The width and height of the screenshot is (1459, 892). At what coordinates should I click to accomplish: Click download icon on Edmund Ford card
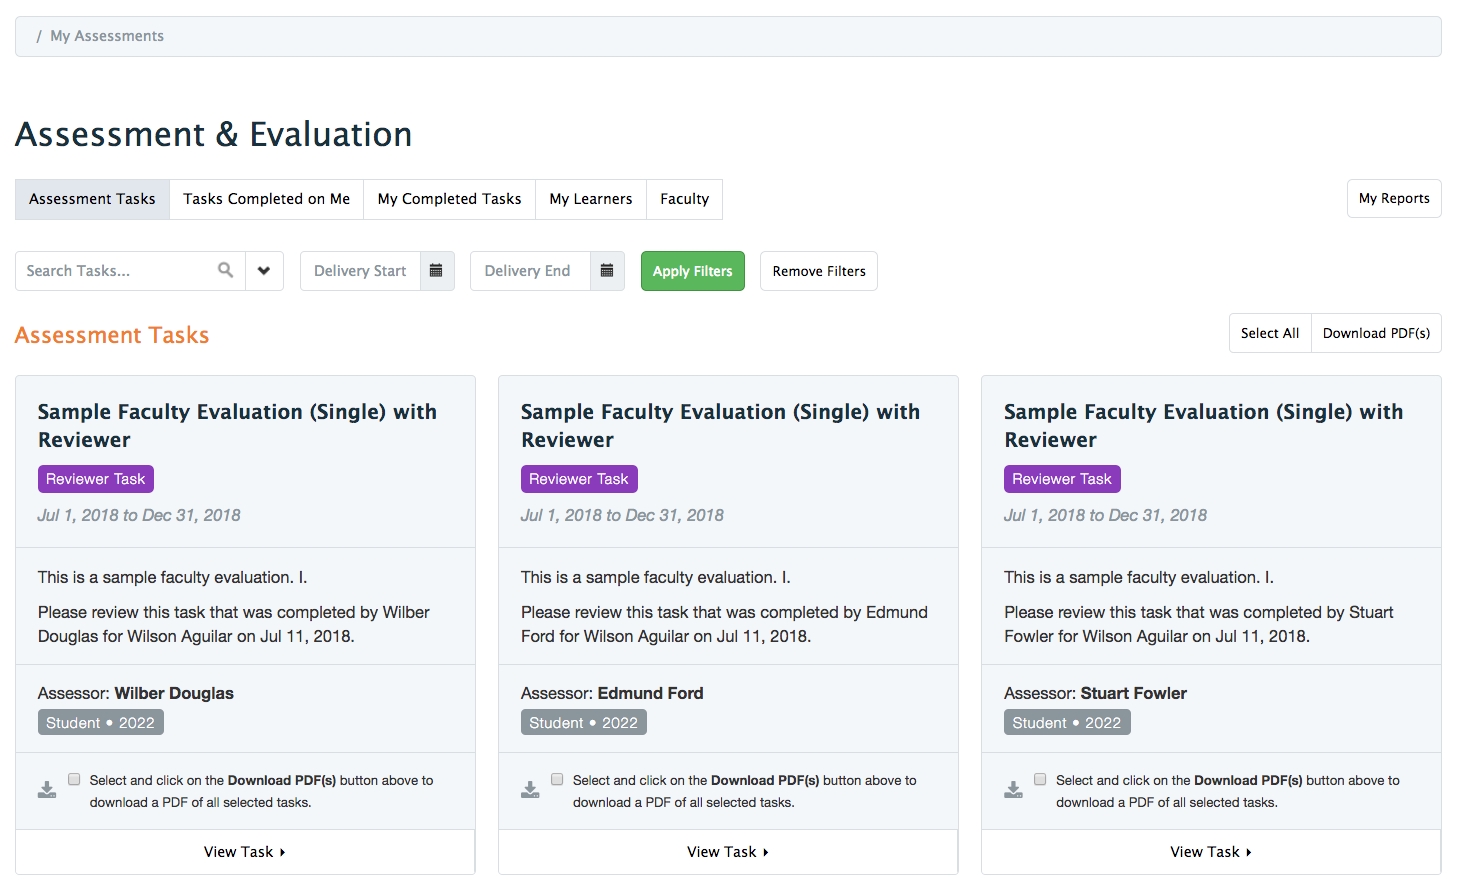[x=530, y=790]
